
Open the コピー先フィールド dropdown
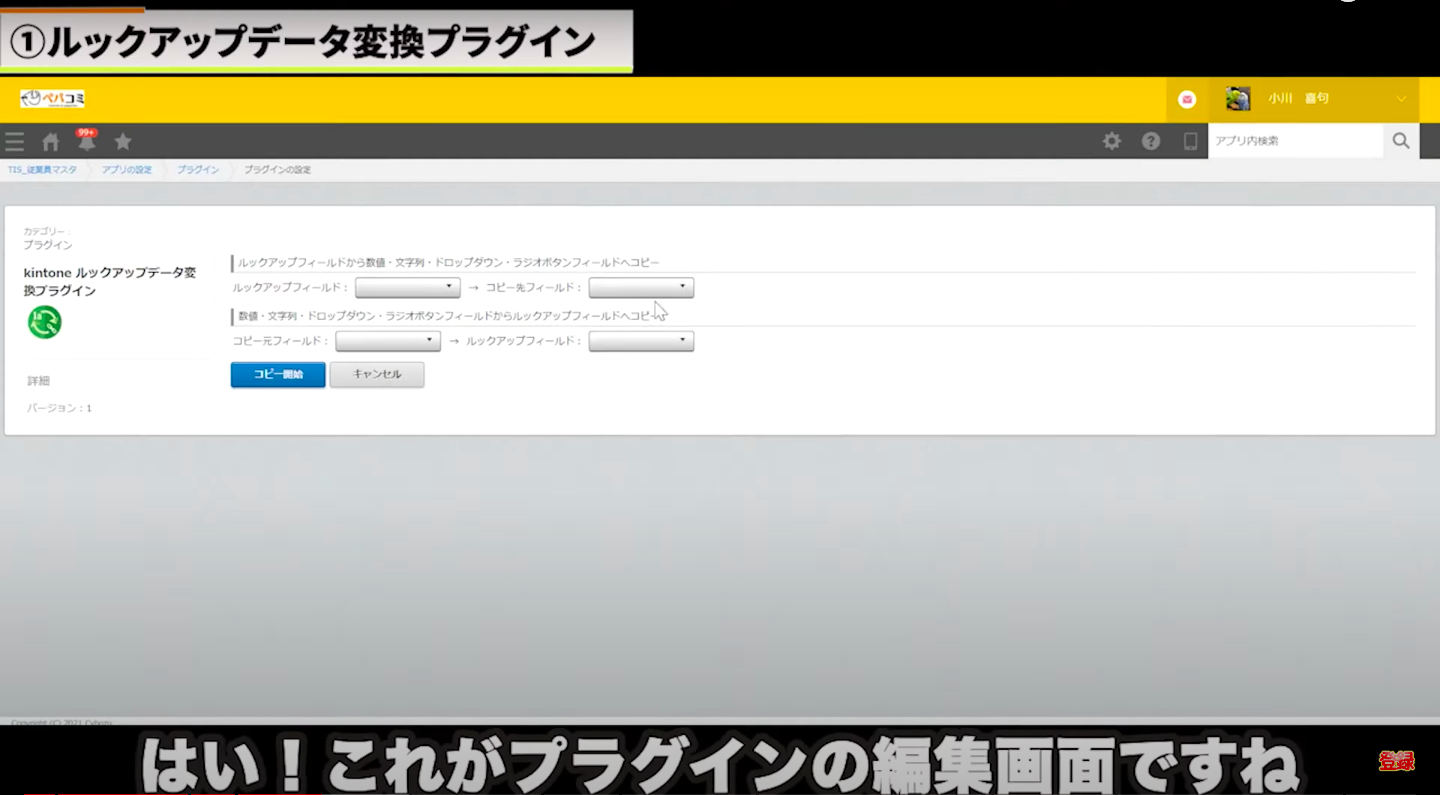[x=641, y=288]
